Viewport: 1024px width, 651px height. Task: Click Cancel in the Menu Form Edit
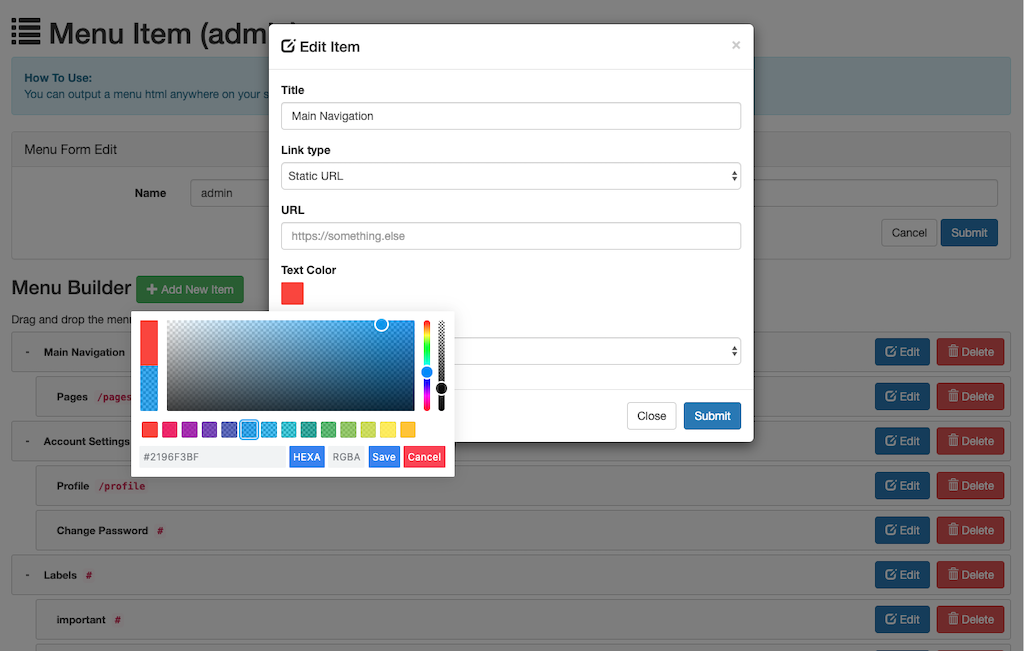pyautogui.click(x=908, y=232)
